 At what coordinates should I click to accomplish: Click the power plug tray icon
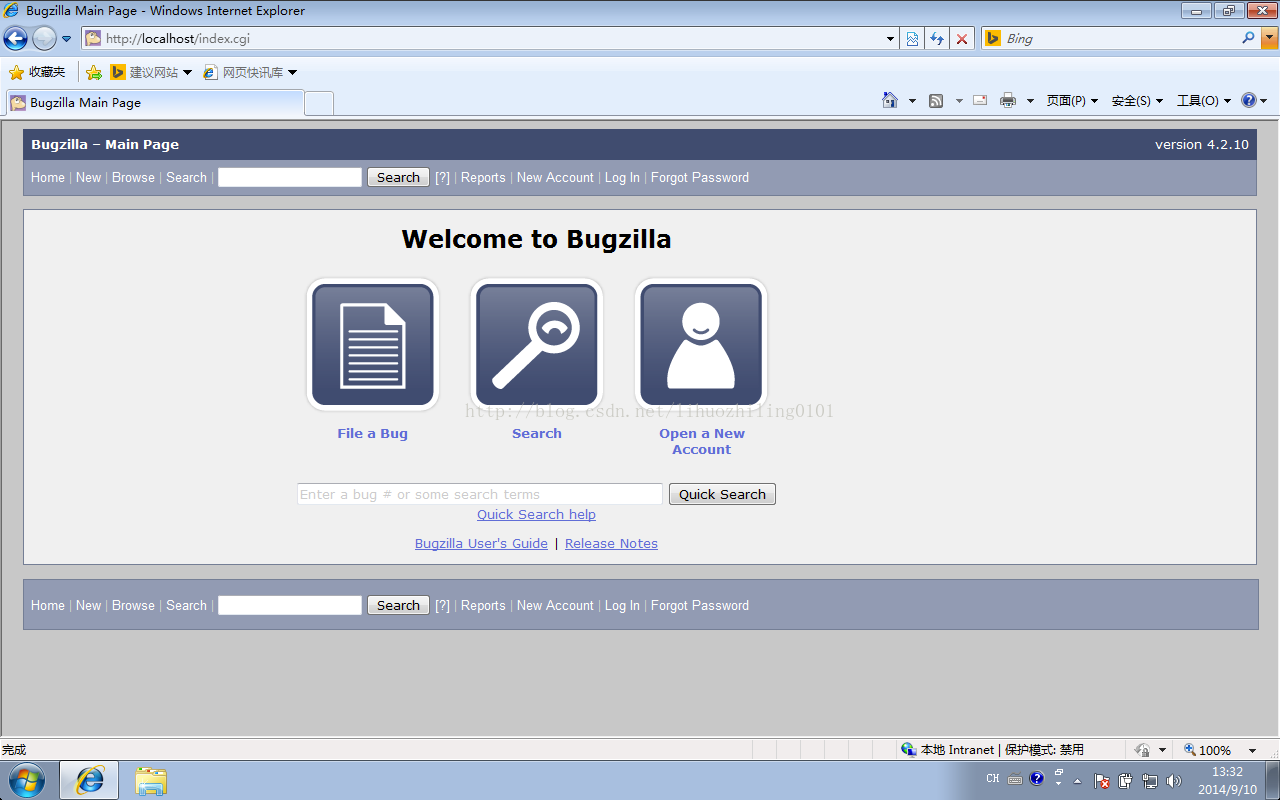tap(1125, 781)
